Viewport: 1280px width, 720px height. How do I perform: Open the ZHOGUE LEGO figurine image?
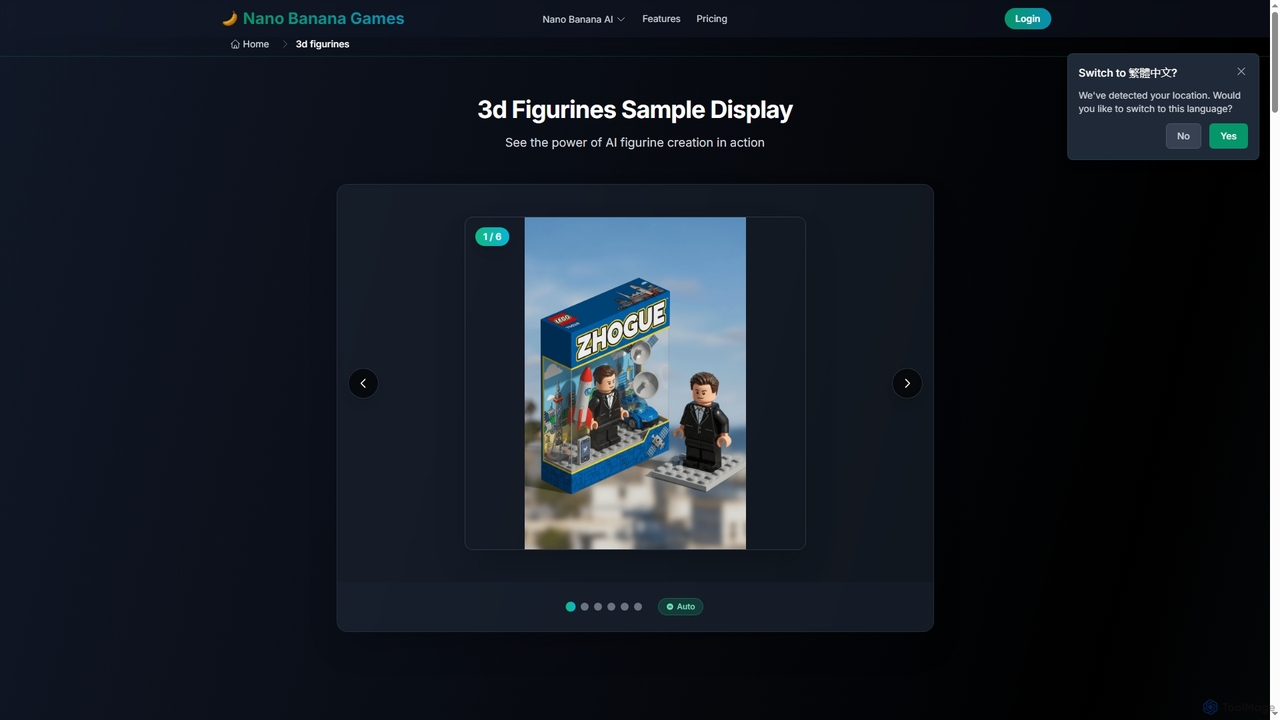coord(635,383)
